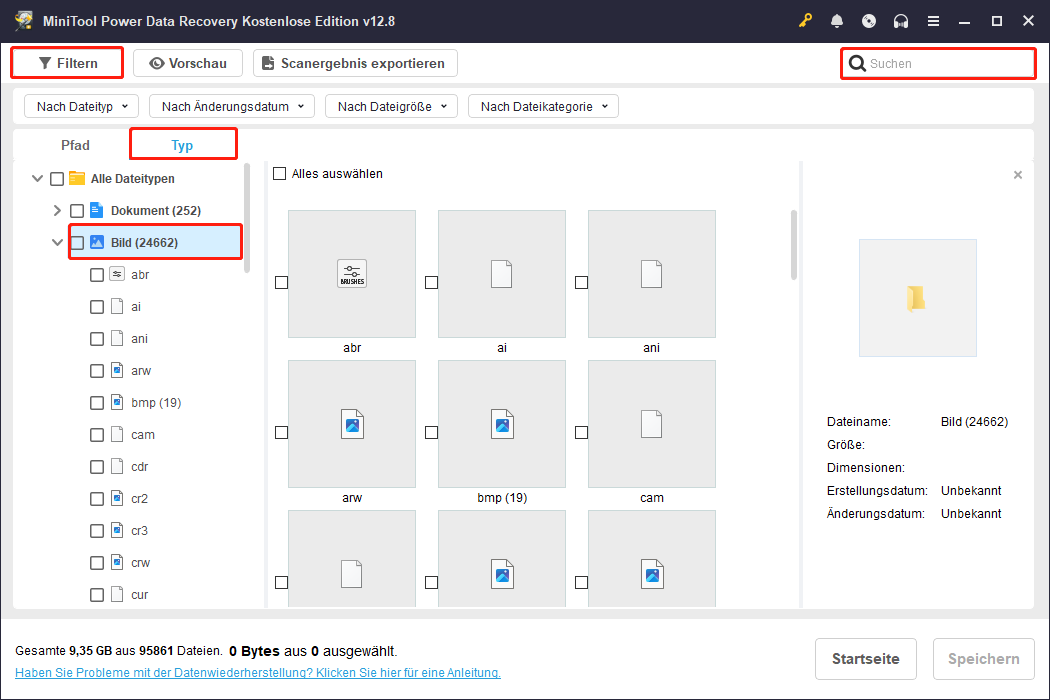The height and width of the screenshot is (700, 1050).
Task: Open the arw folder thumbnail
Action: (x=352, y=424)
